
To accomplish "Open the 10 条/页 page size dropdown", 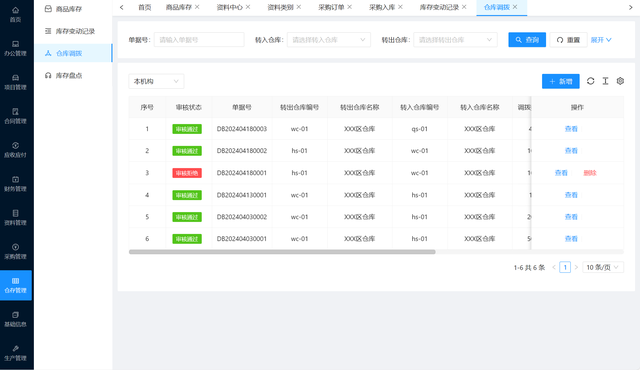I will [x=603, y=267].
